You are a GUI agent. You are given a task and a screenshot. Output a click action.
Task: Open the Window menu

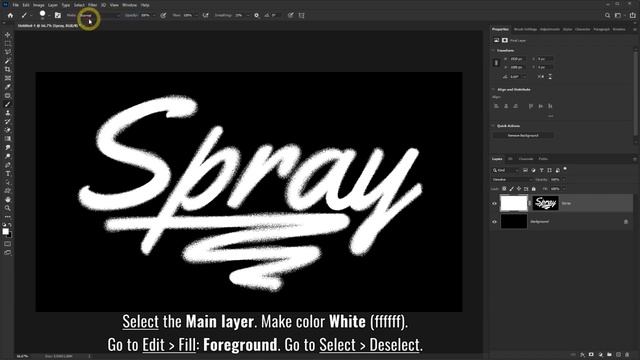(129, 5)
